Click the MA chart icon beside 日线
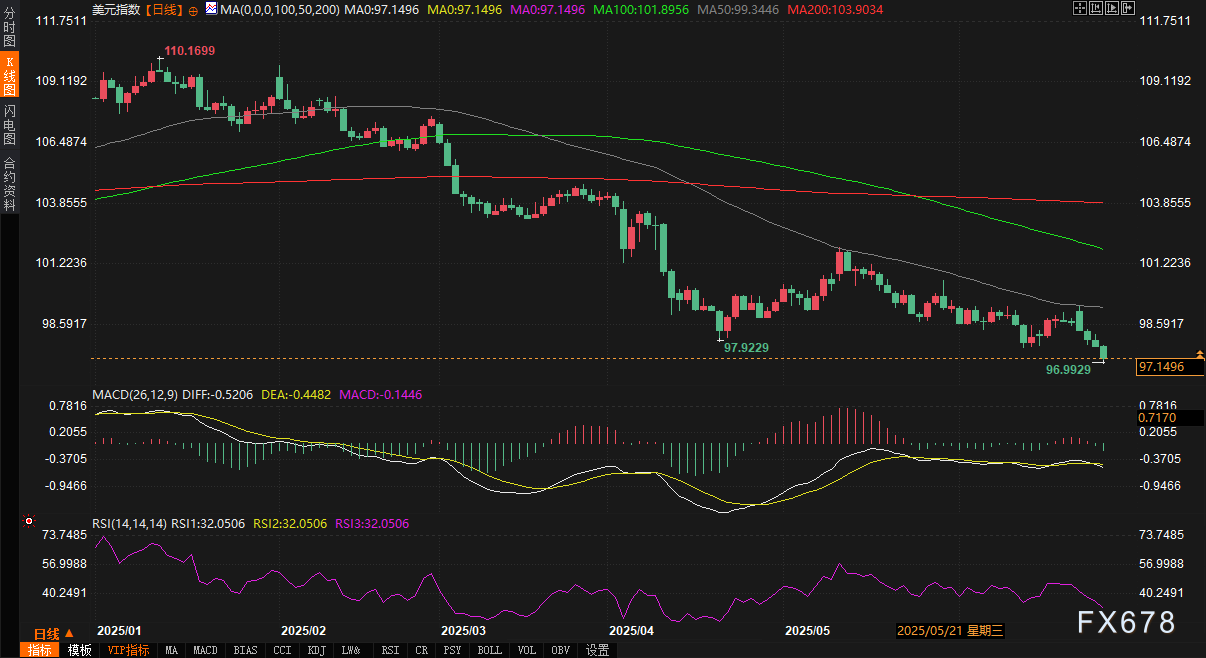Viewport: 1206px width, 658px height. coord(211,9)
